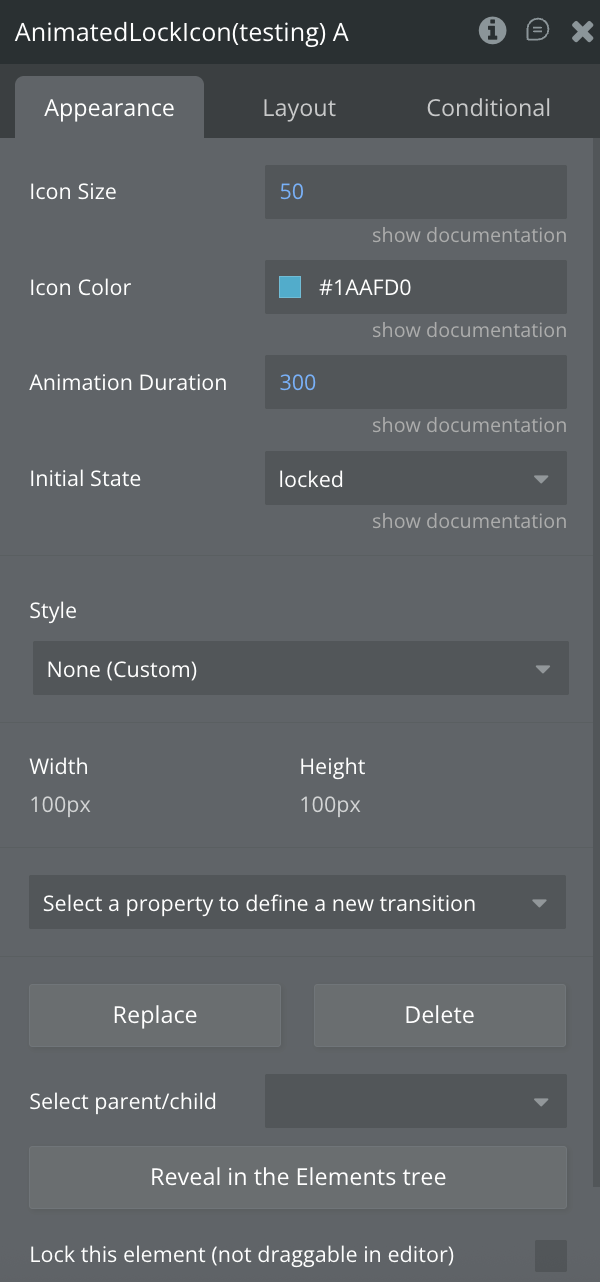Expand the Initial State dropdown
The height and width of the screenshot is (1282, 600).
click(x=415, y=479)
